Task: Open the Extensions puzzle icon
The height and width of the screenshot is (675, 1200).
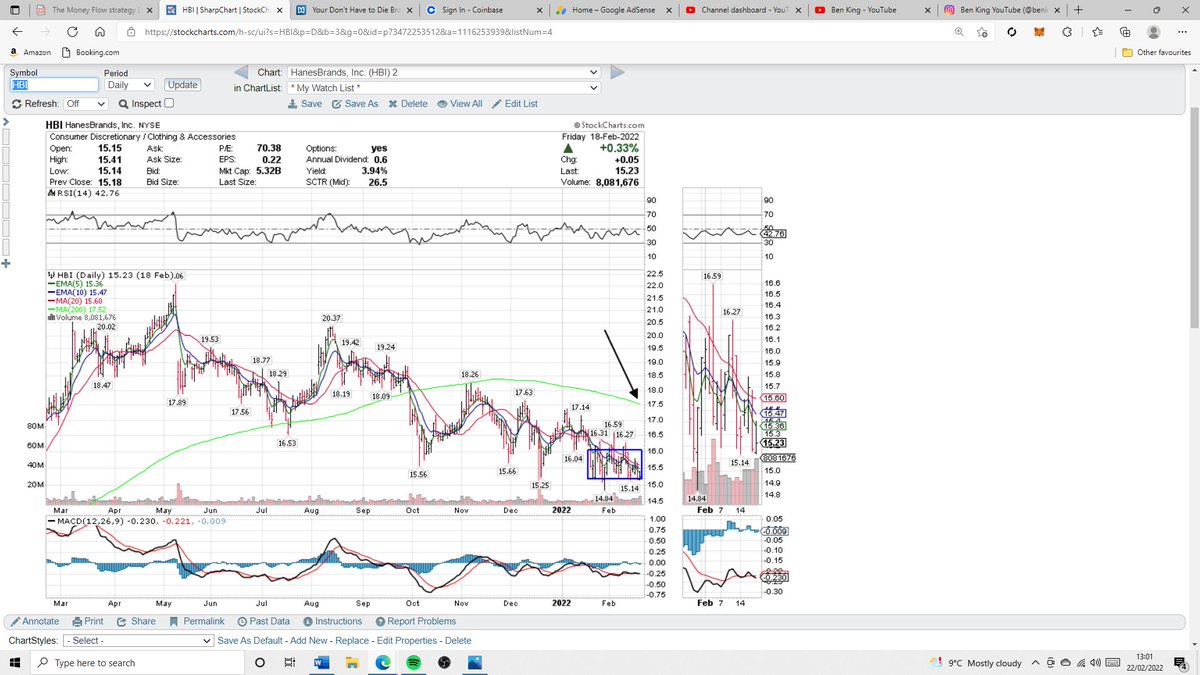Action: pos(1066,32)
